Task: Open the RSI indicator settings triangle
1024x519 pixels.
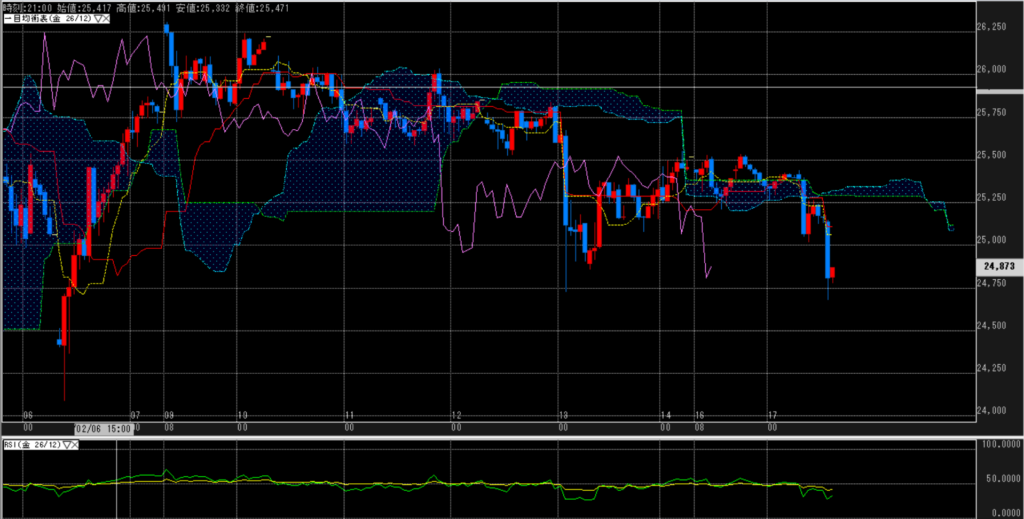Action: pyautogui.click(x=66, y=445)
